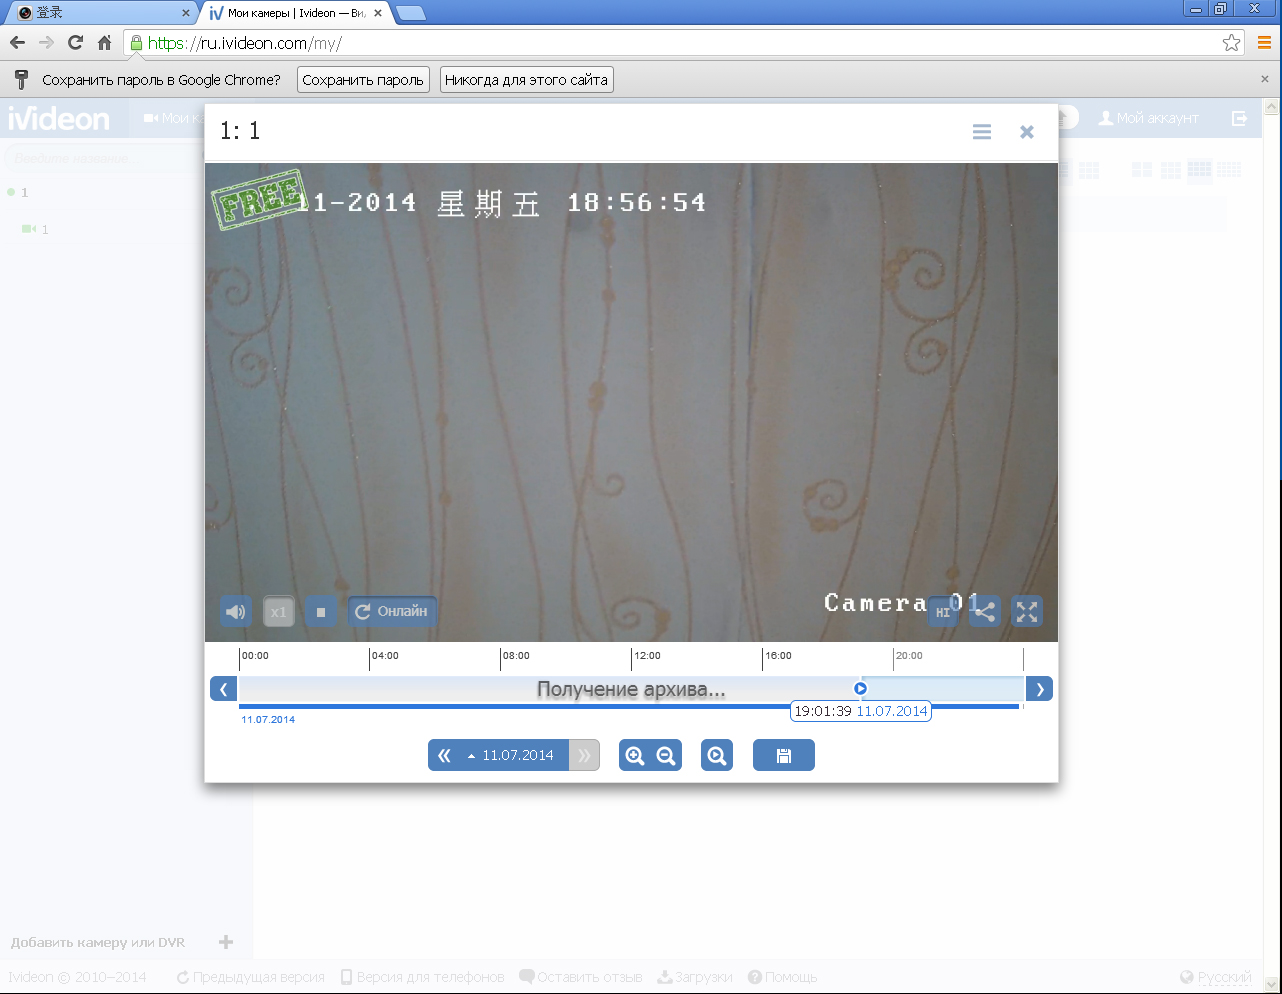The height and width of the screenshot is (994, 1282).
Task: Toggle HI video quality
Action: point(942,611)
